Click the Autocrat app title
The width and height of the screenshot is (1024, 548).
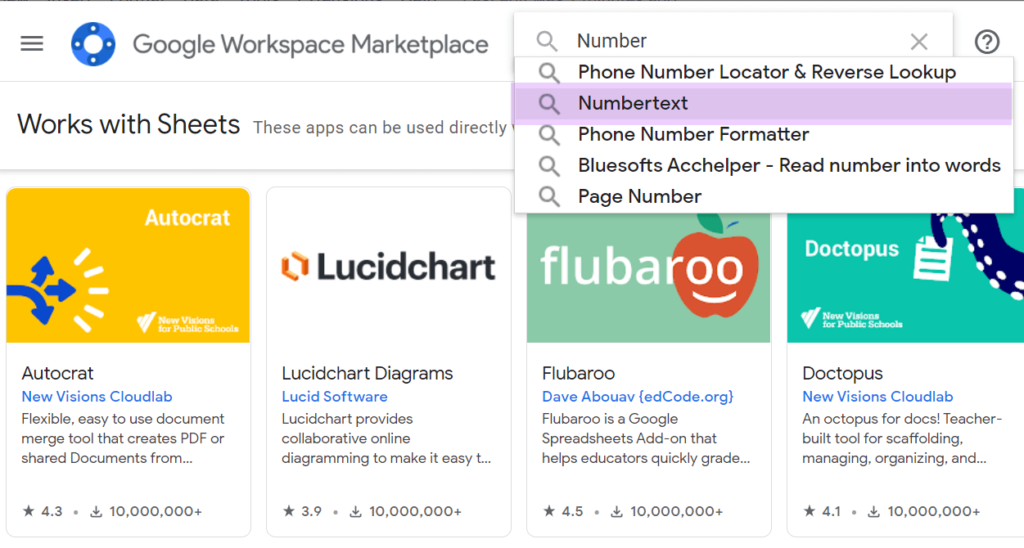coord(57,373)
